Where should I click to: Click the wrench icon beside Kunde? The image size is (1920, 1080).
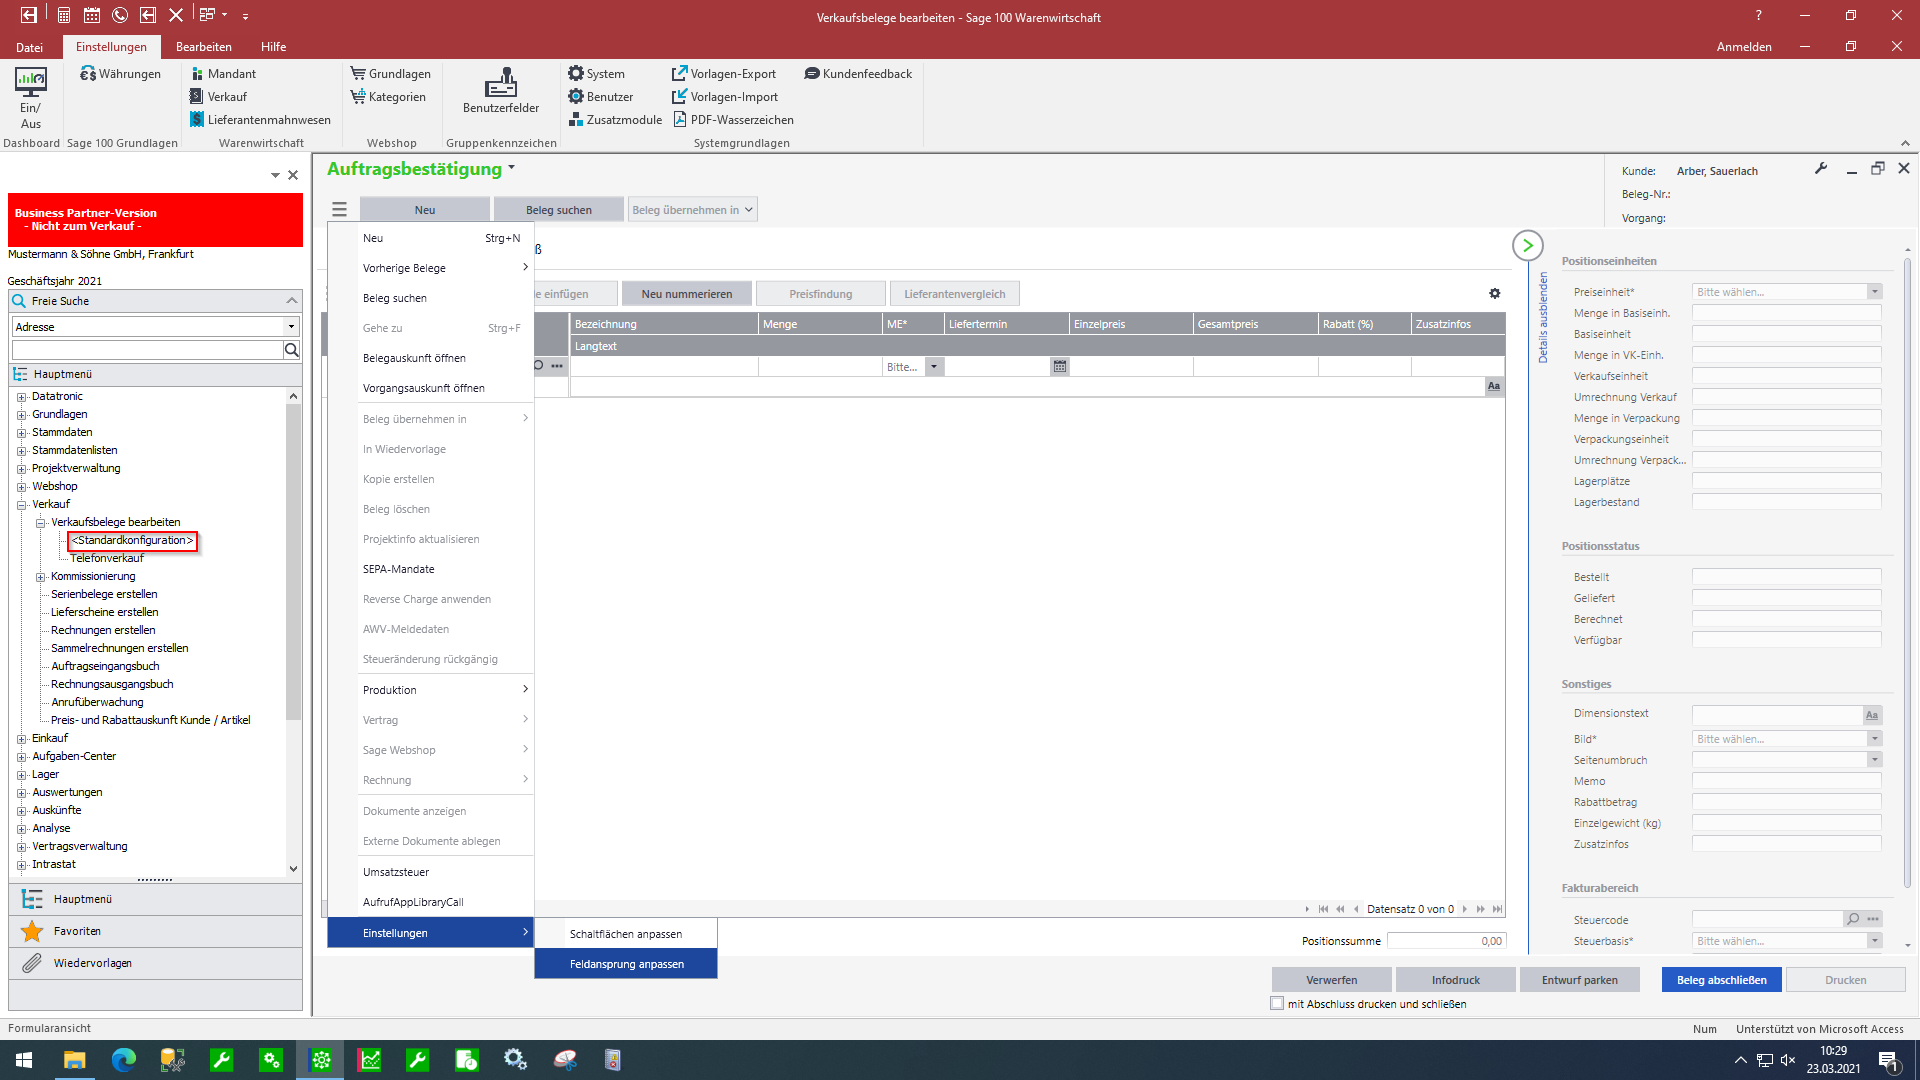[x=1821, y=169]
